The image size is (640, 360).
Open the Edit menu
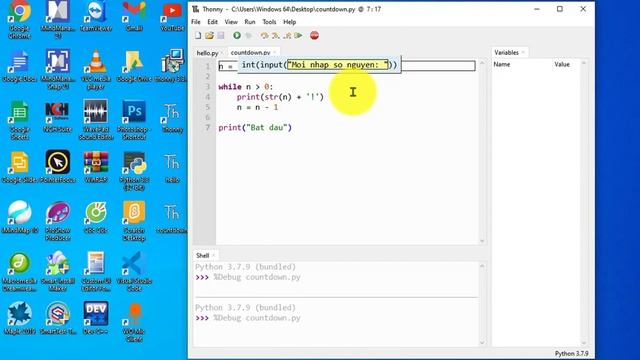tap(213, 22)
